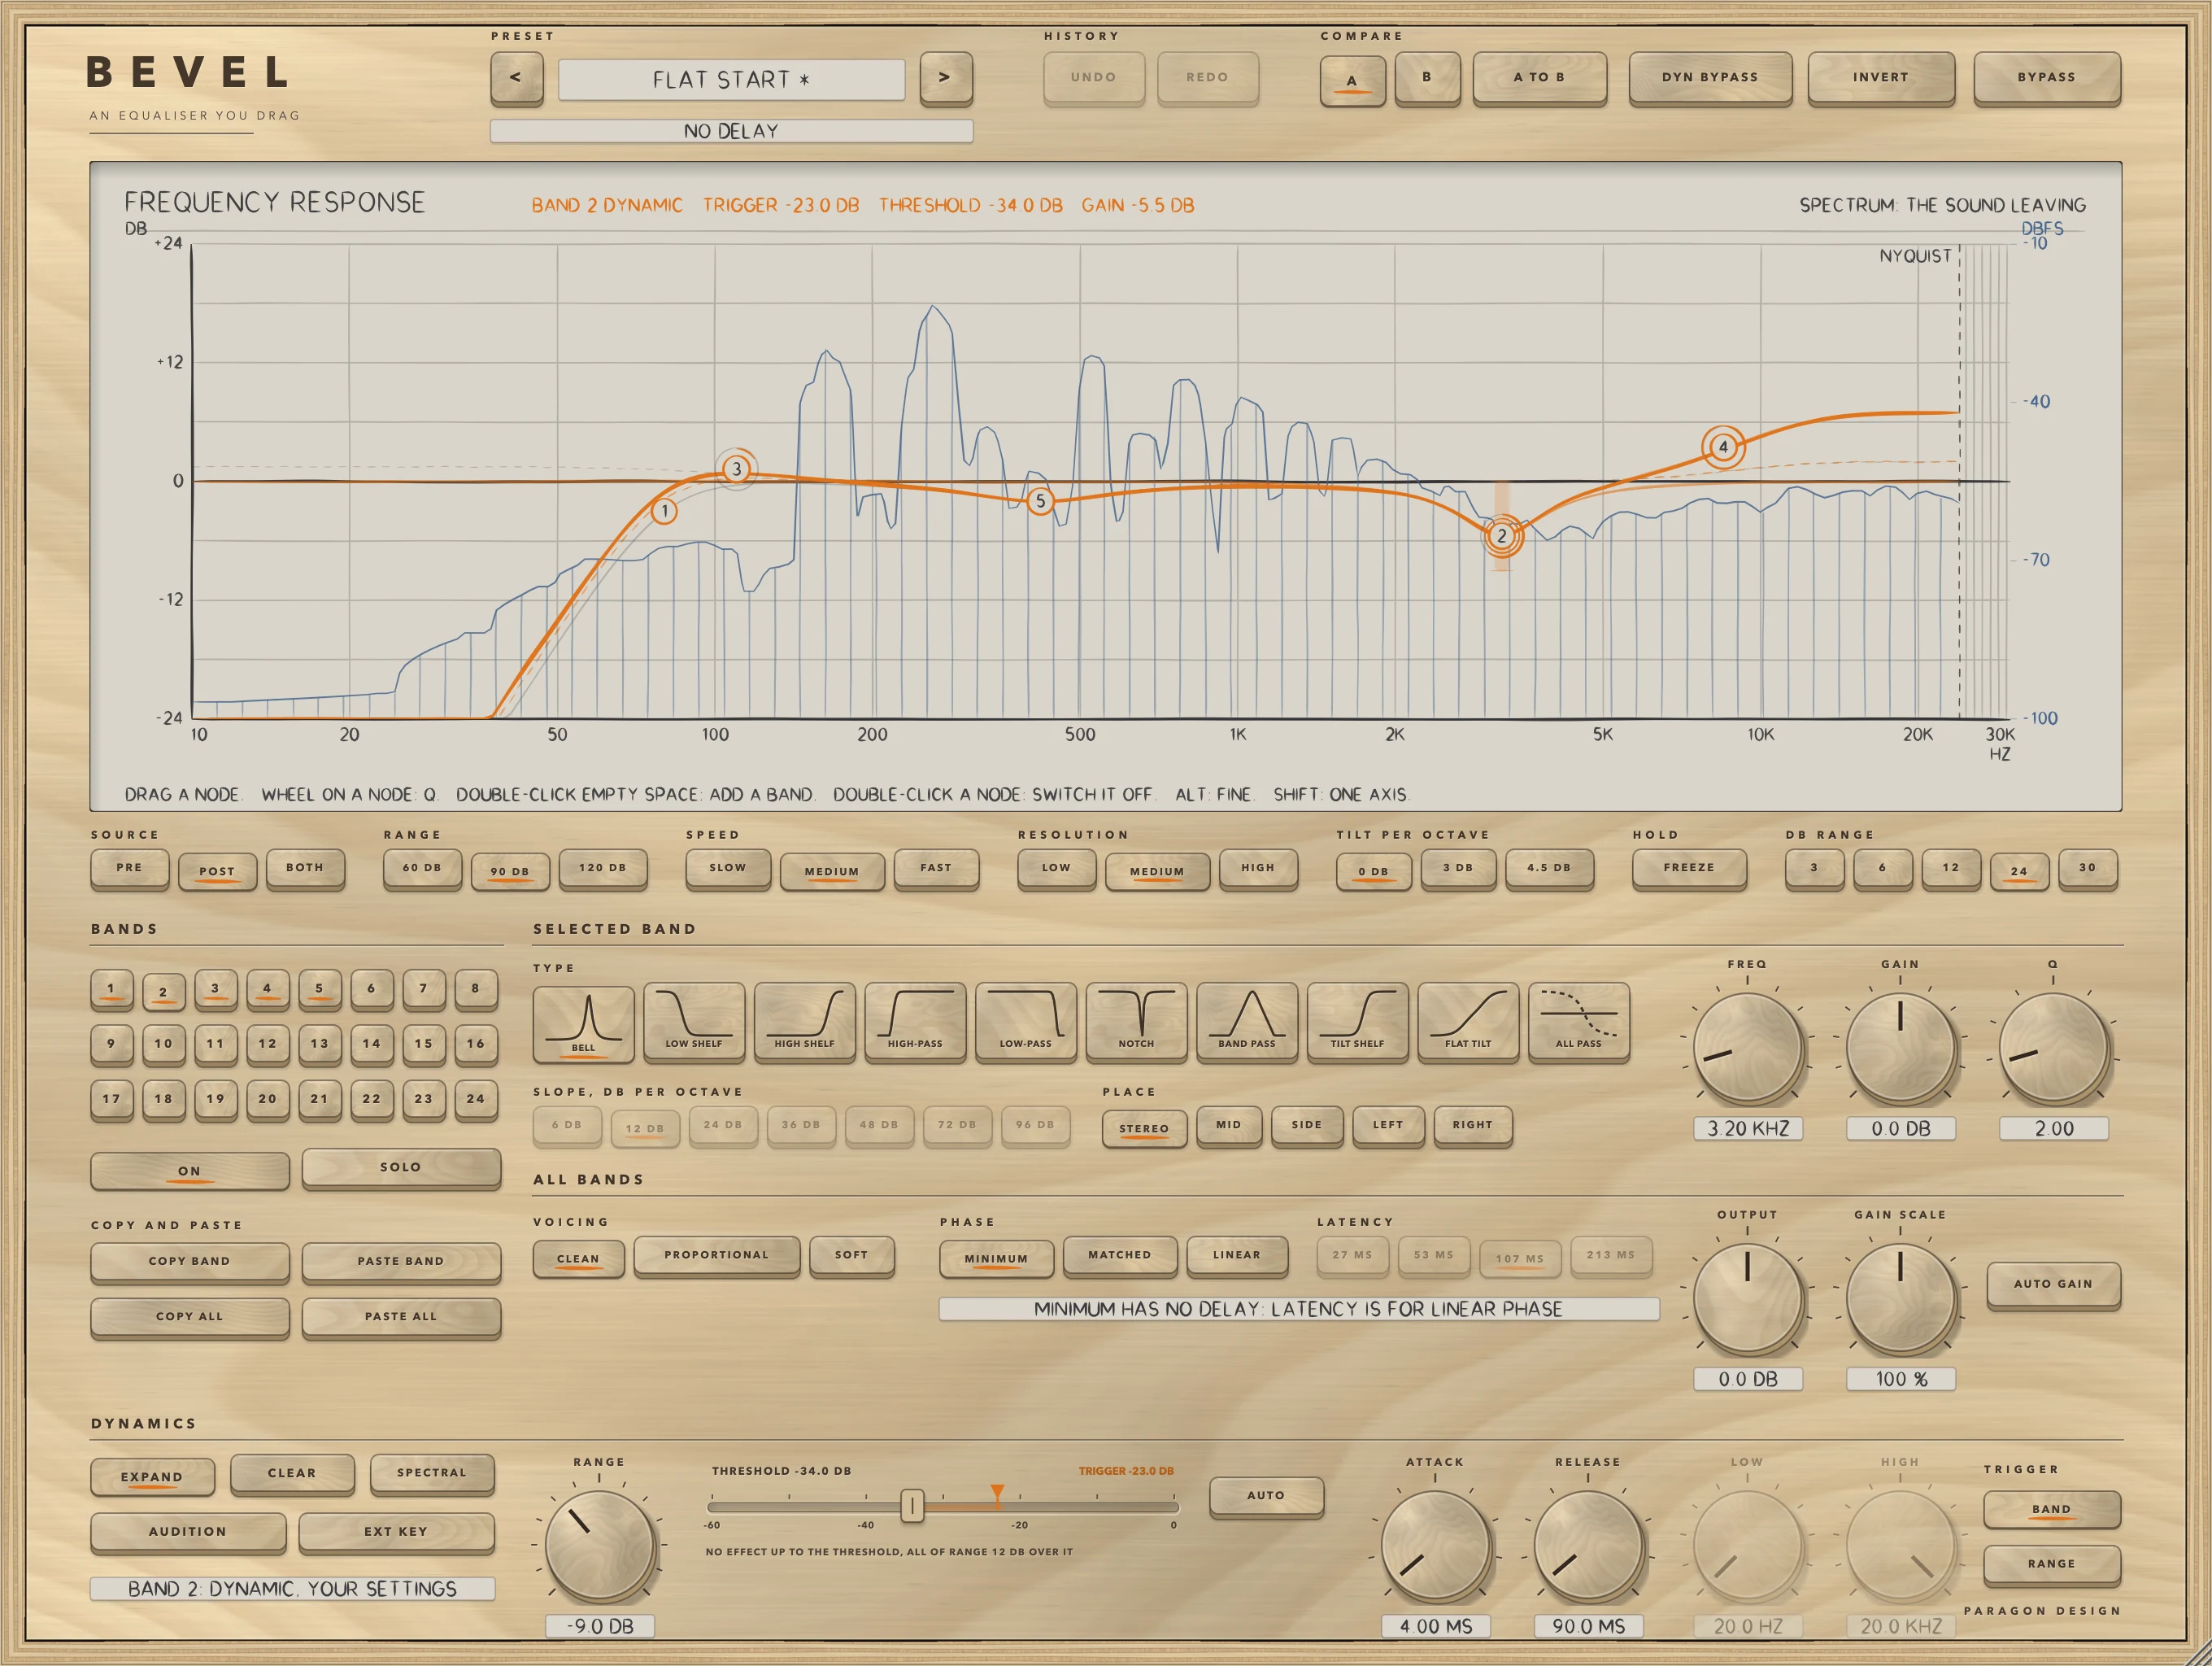The height and width of the screenshot is (1666, 2212).
Task: Select band 24 in the Bands grid
Action: 476,1099
